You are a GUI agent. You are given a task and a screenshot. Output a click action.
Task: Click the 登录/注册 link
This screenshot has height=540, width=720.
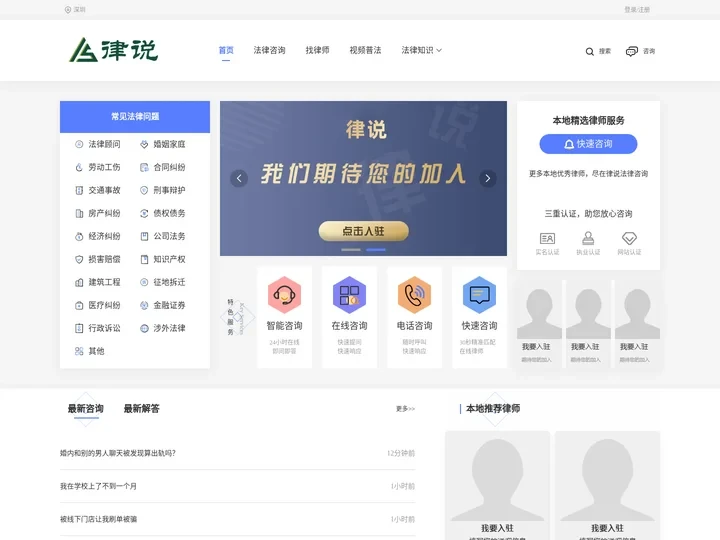click(x=637, y=10)
